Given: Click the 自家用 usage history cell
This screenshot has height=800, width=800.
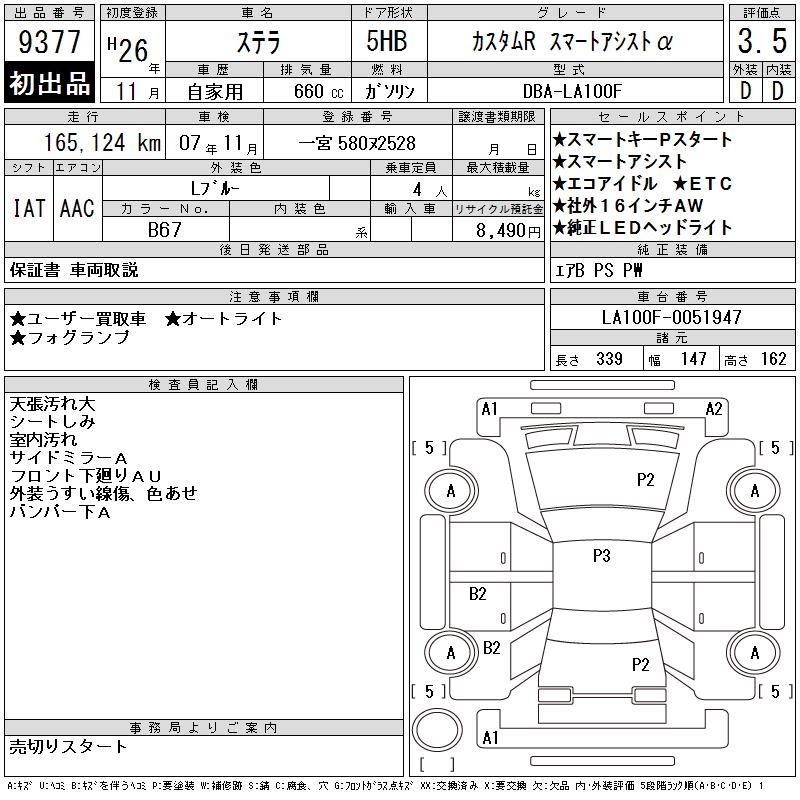Looking at the screenshot, I should [x=215, y=92].
